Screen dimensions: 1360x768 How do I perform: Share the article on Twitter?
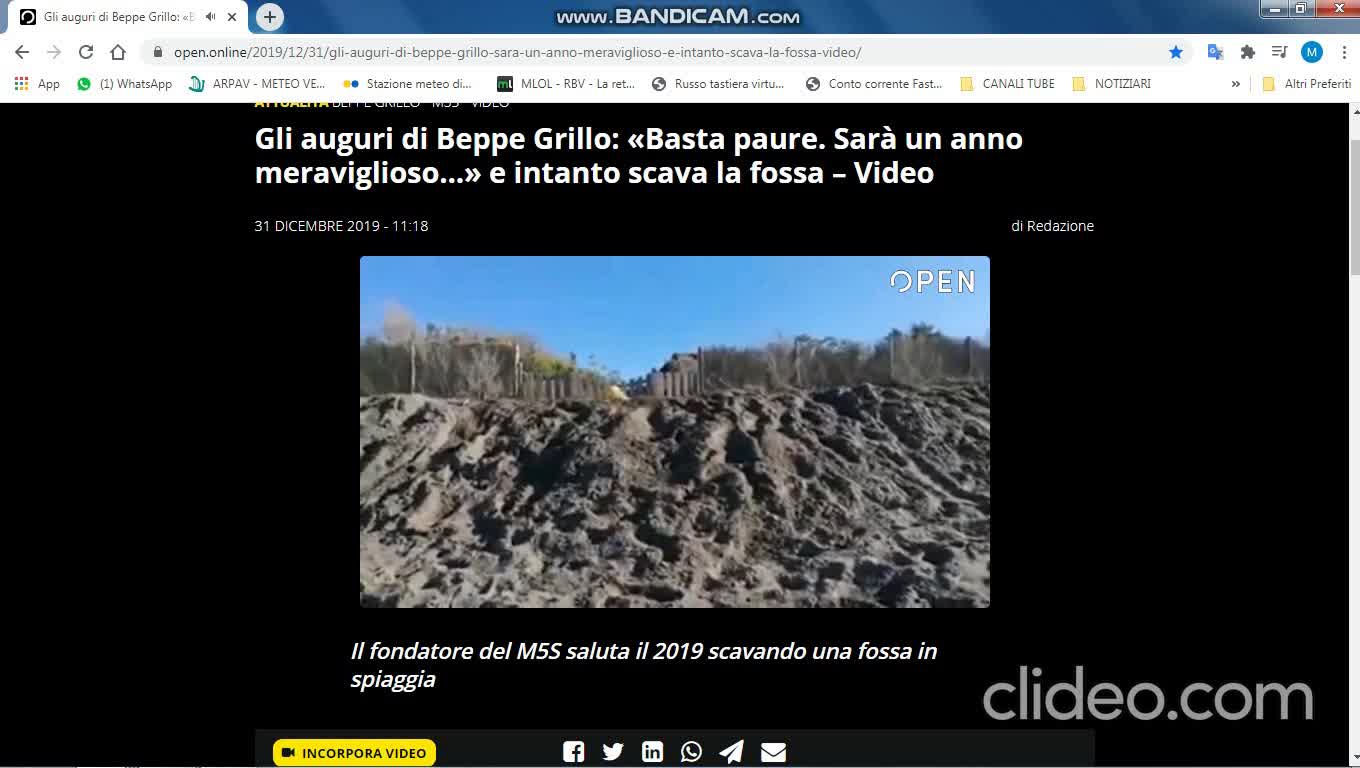[613, 752]
